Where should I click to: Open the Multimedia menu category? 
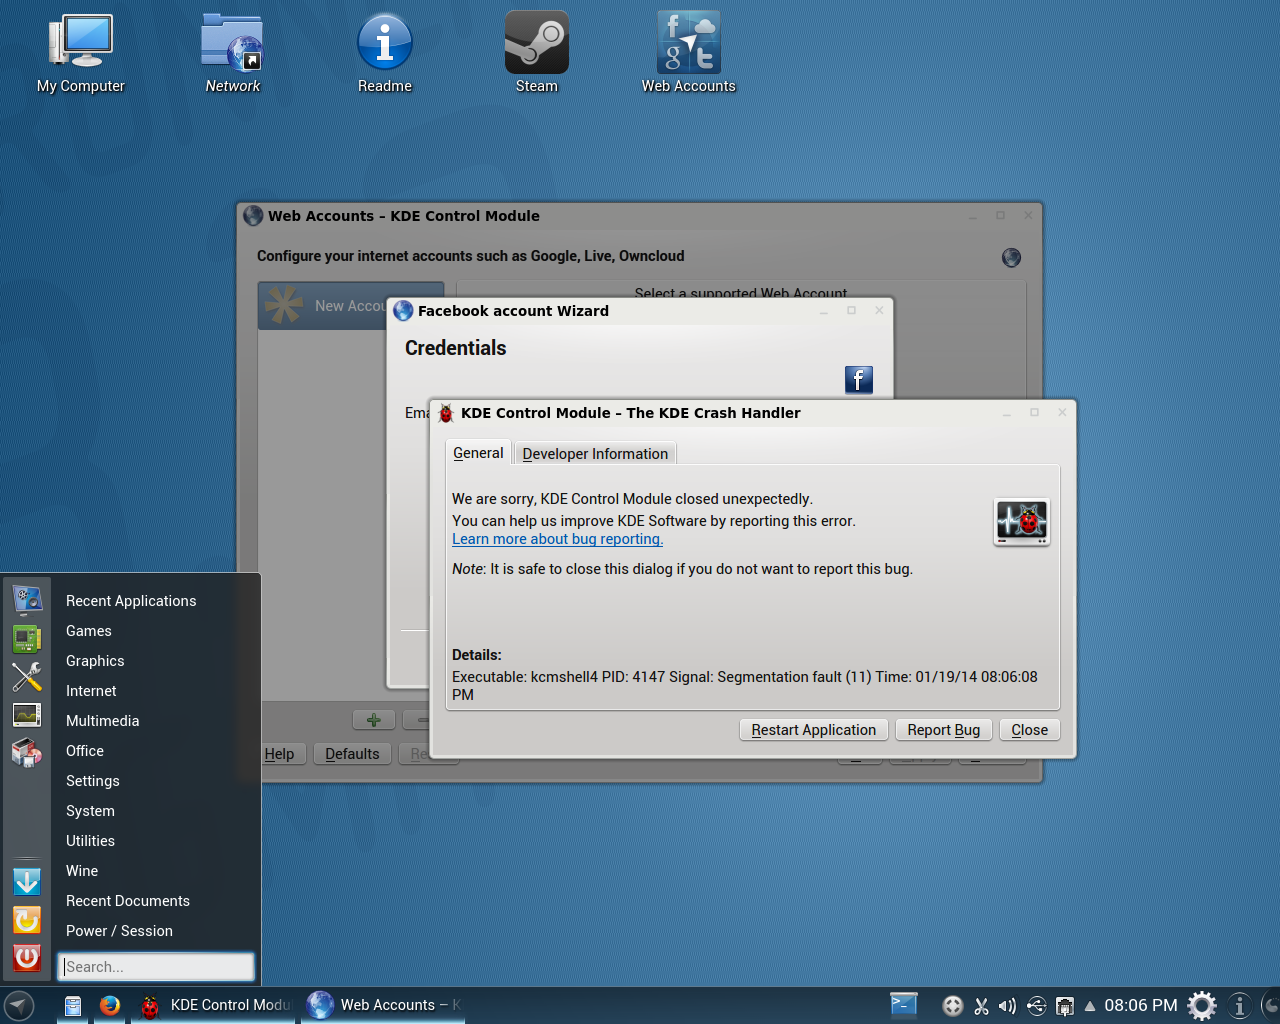tap(102, 721)
